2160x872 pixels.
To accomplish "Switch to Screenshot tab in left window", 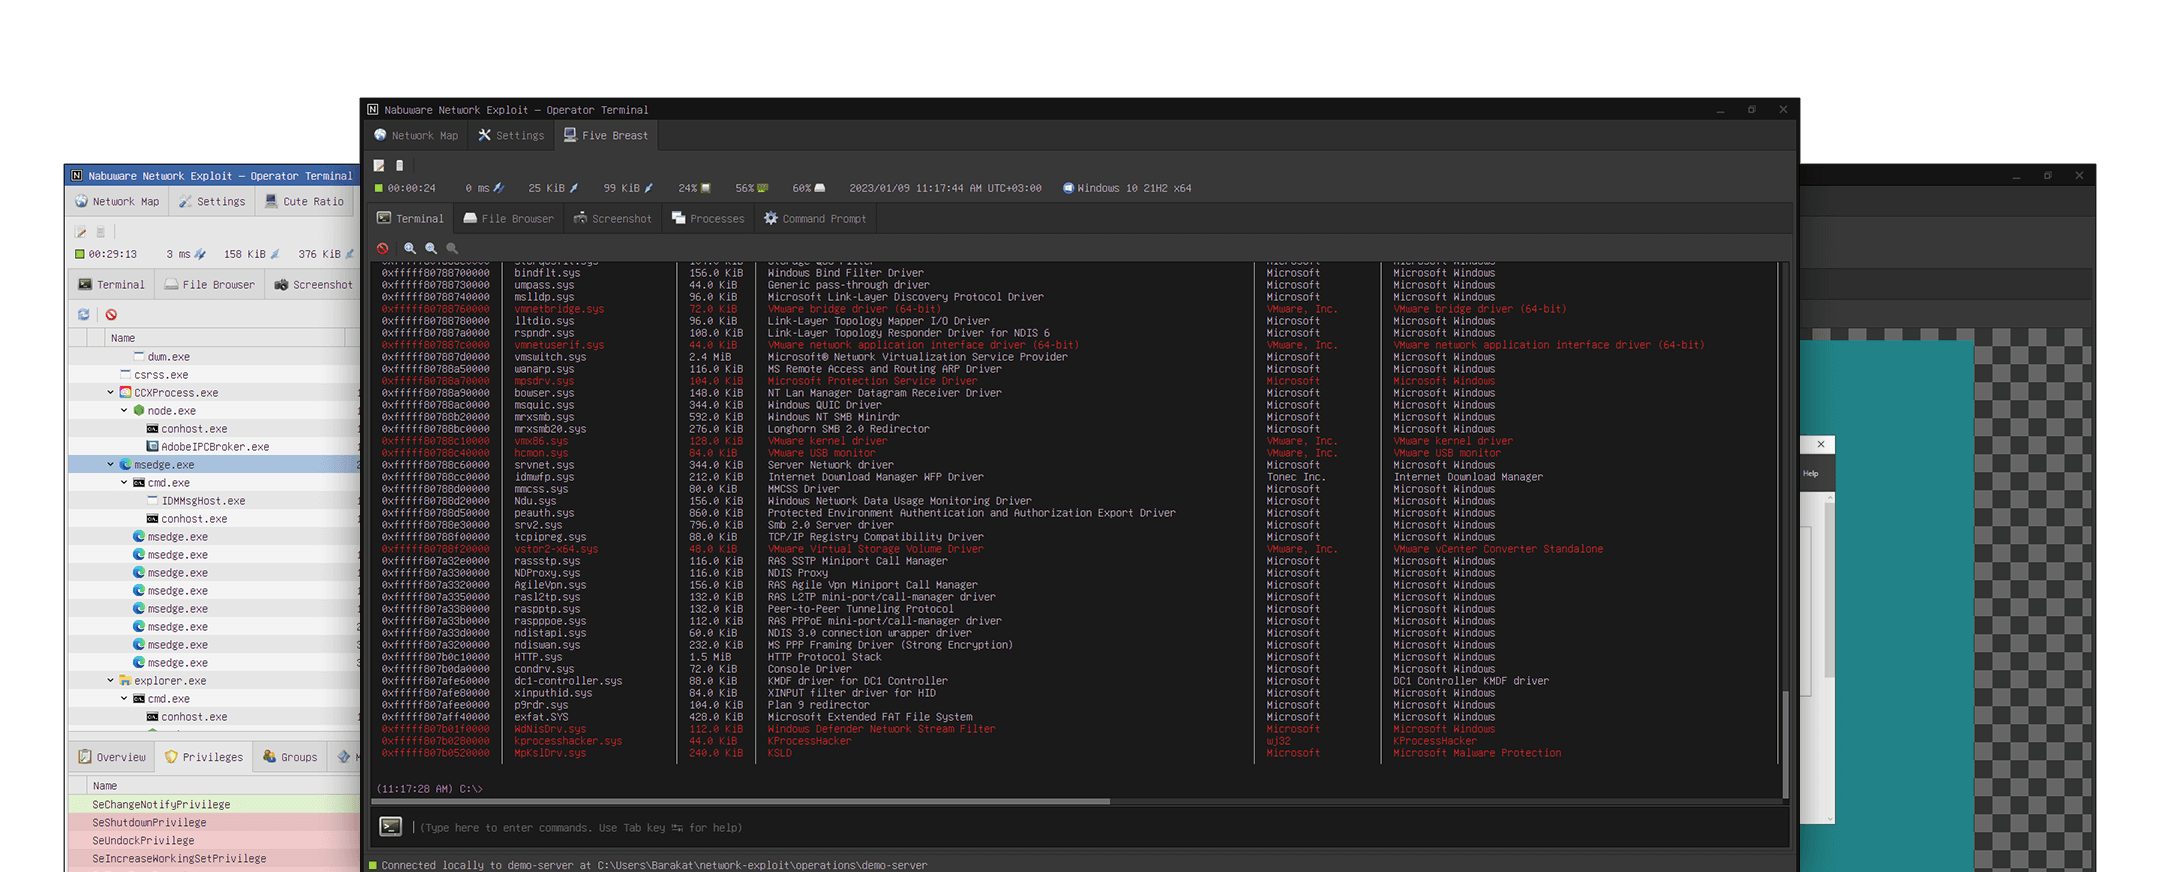I will click(x=314, y=284).
